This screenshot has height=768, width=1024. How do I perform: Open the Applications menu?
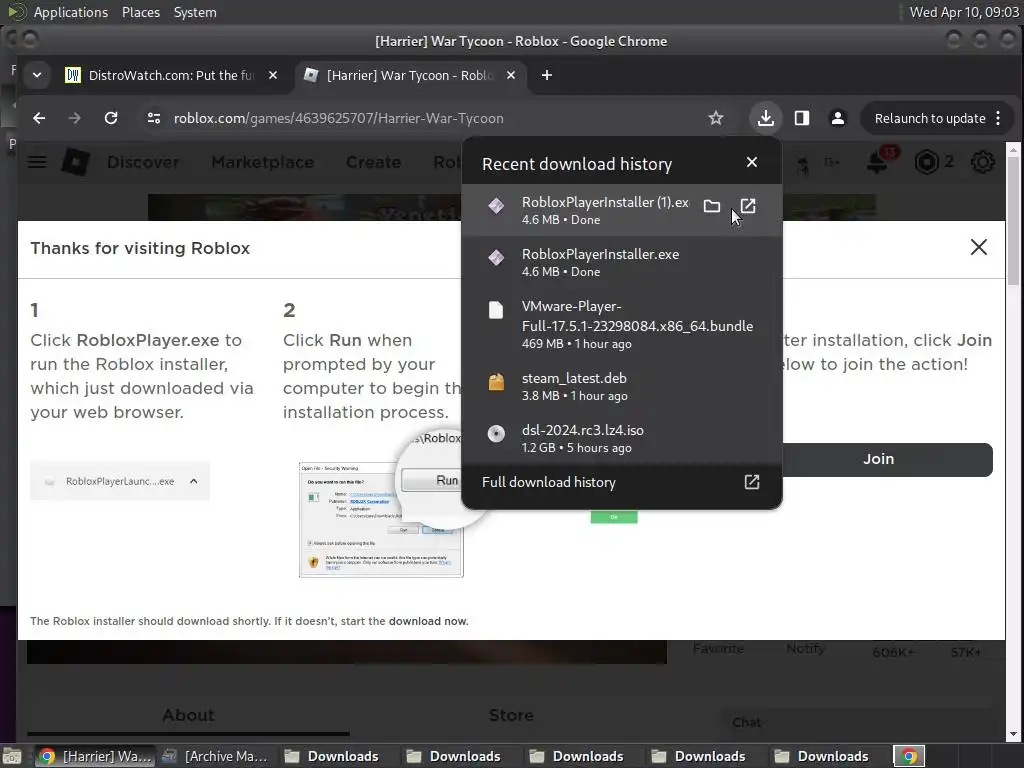(71, 12)
